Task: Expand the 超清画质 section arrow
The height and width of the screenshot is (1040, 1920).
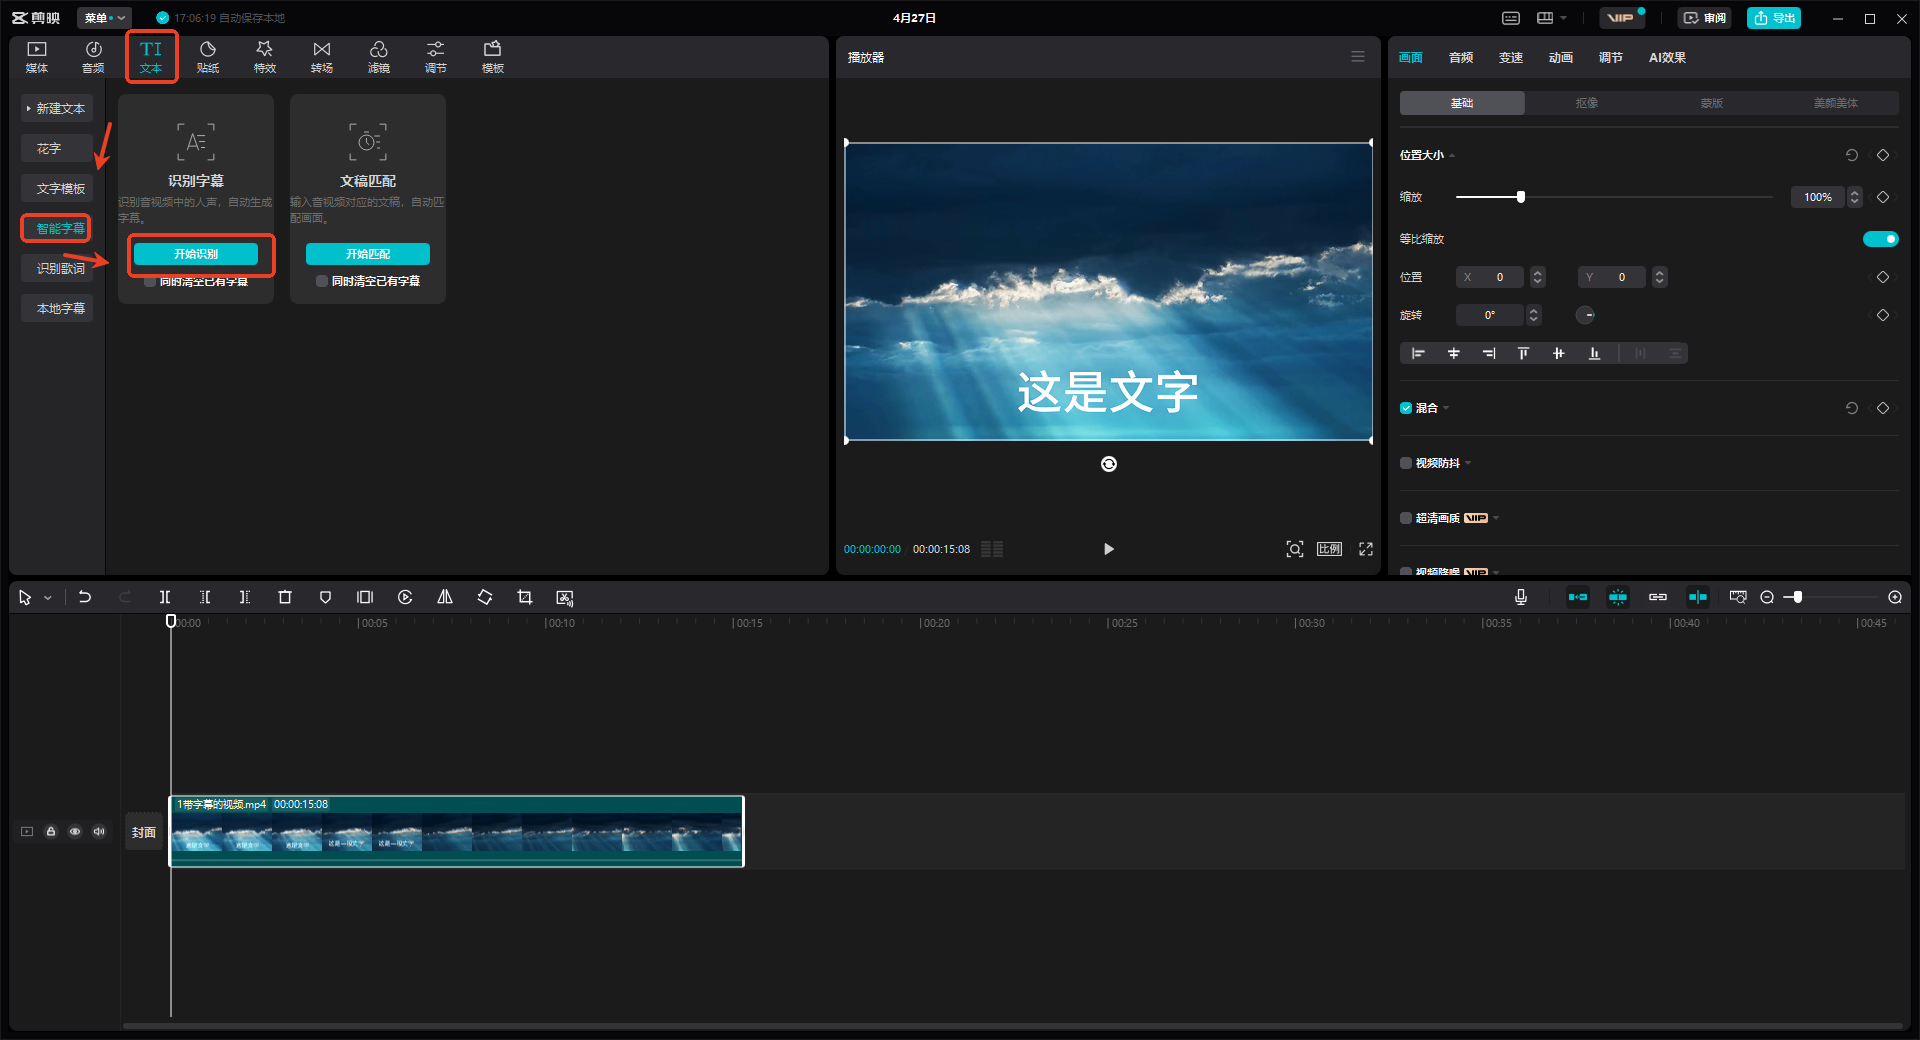Action: [1496, 518]
